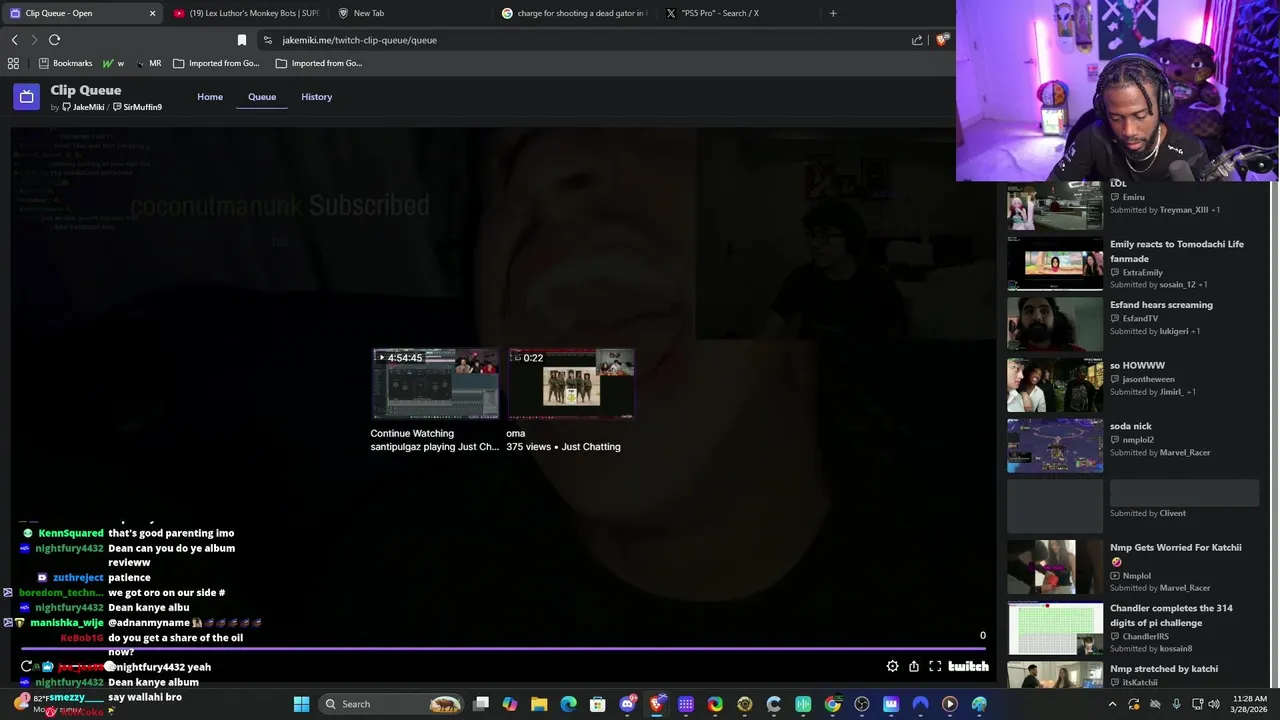Open Google Chrome from the taskbar
Viewport: 1280px width, 720px height.
tap(832, 704)
